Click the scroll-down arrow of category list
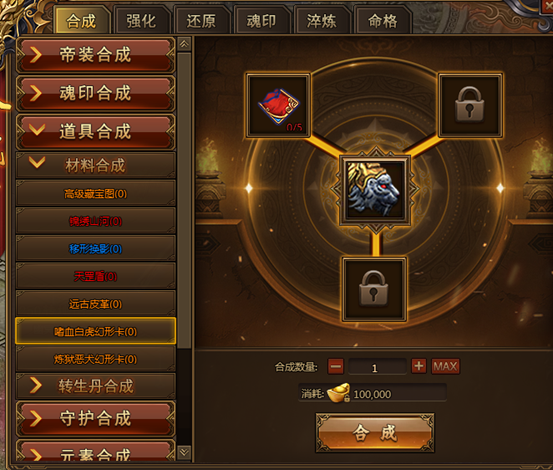553x470 pixels. tap(184, 452)
